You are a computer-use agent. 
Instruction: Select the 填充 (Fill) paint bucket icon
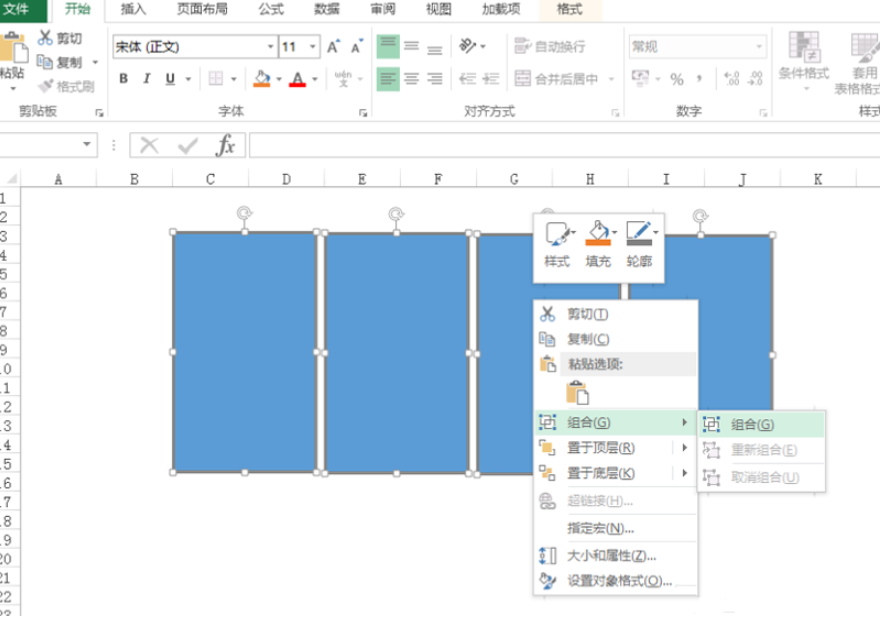[x=596, y=234]
